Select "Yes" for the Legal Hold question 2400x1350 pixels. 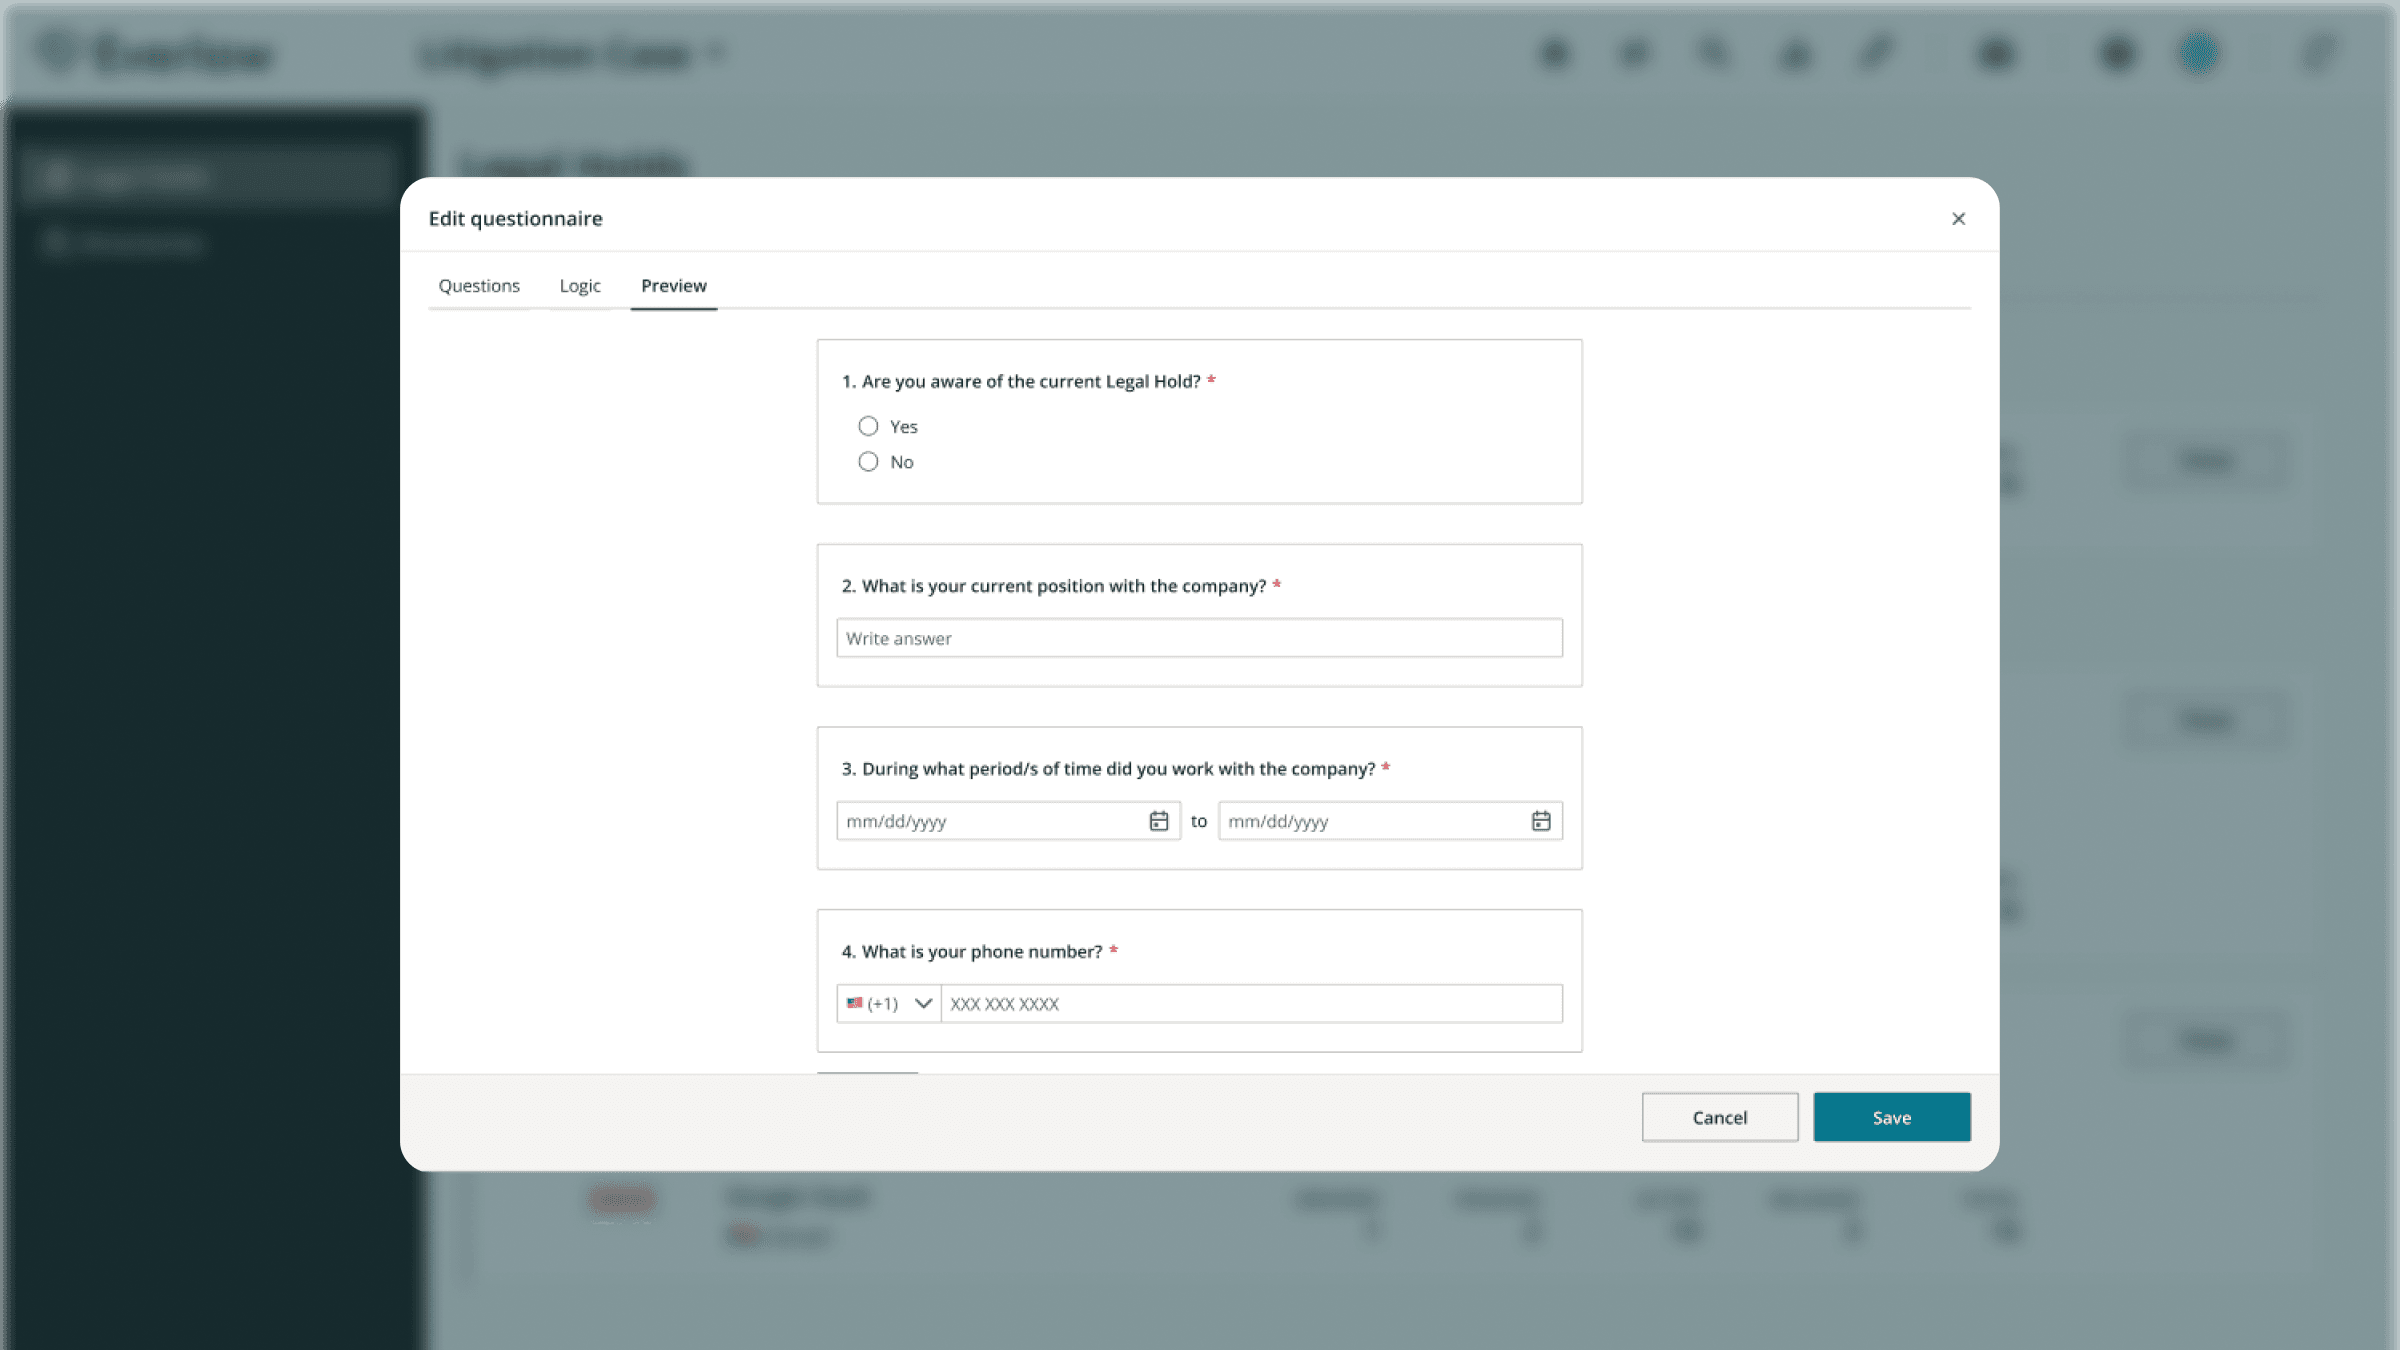click(x=868, y=425)
